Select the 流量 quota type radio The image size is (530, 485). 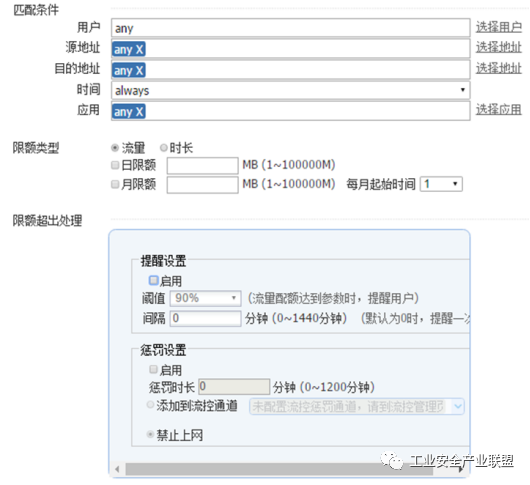(x=115, y=148)
